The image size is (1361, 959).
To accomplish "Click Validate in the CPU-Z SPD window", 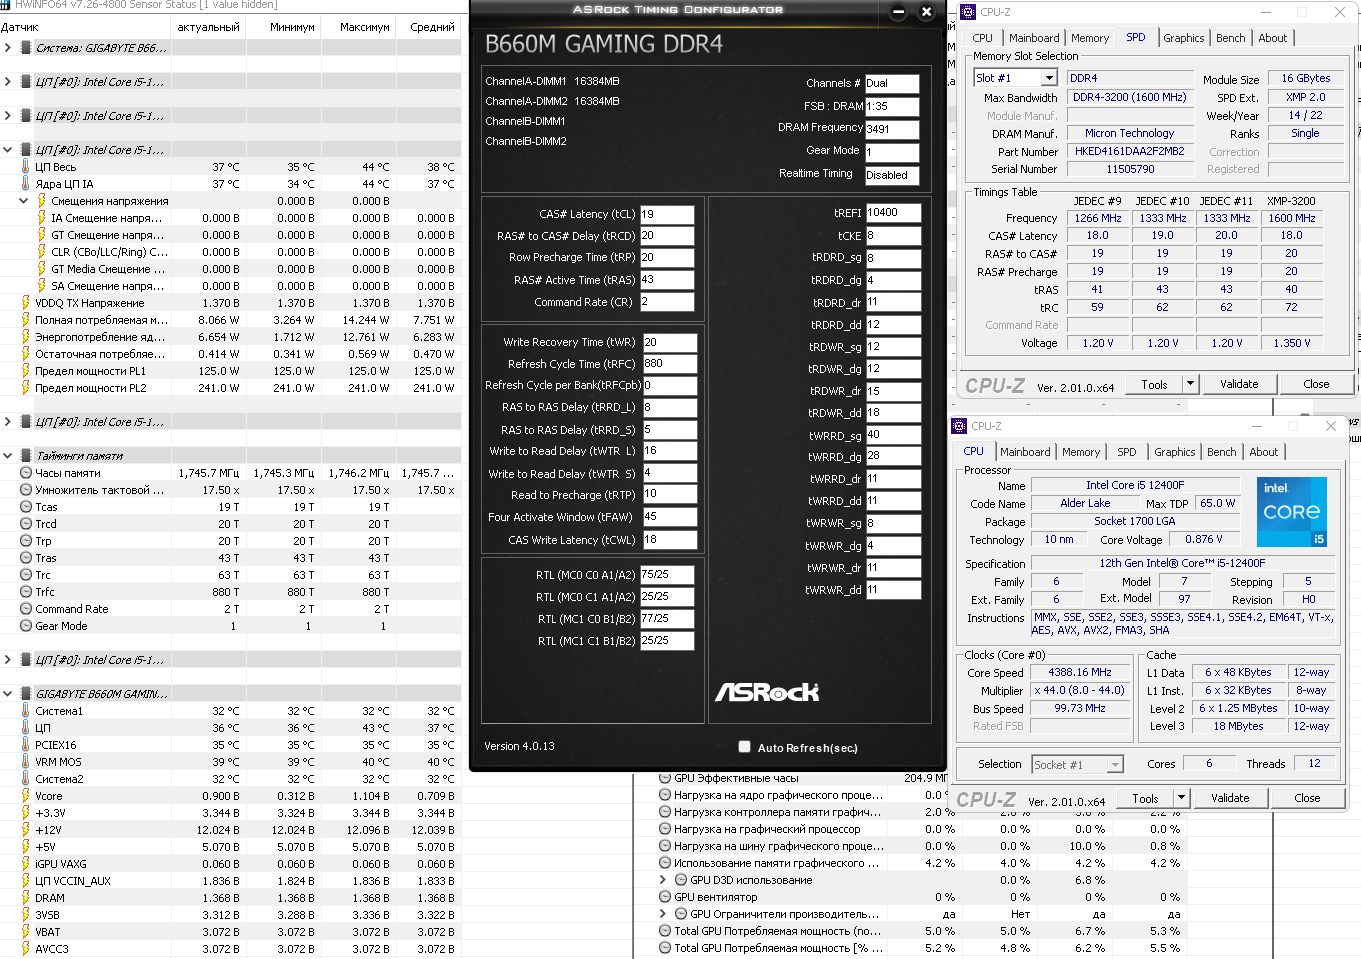I will (x=1239, y=384).
